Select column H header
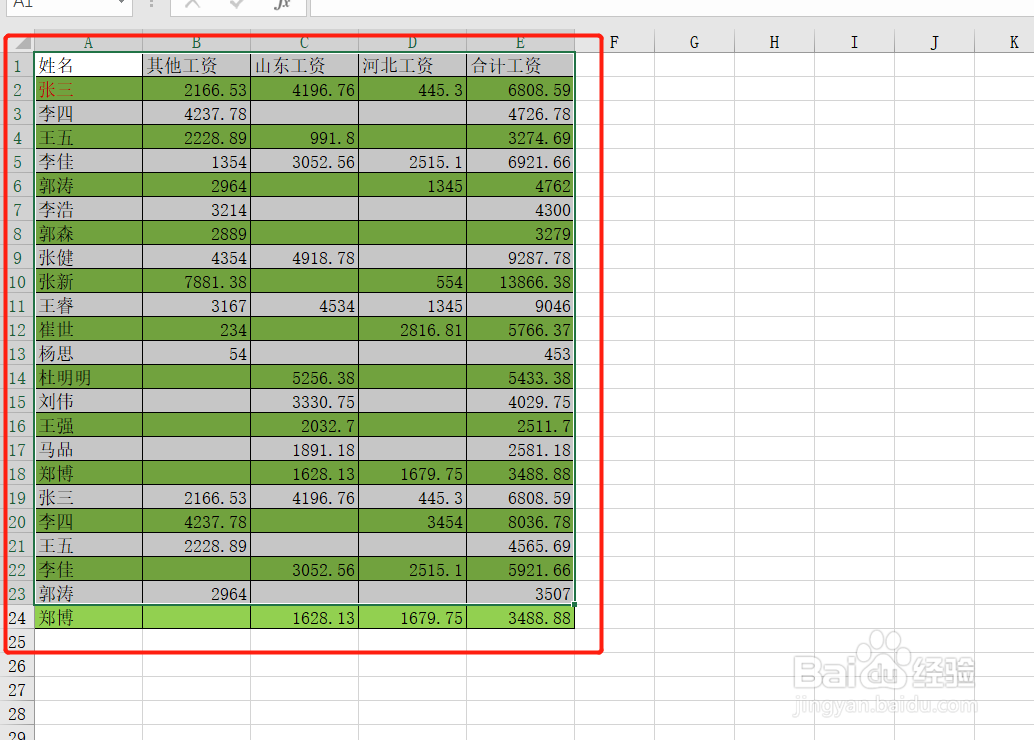This screenshot has height=740, width=1034. click(x=774, y=43)
